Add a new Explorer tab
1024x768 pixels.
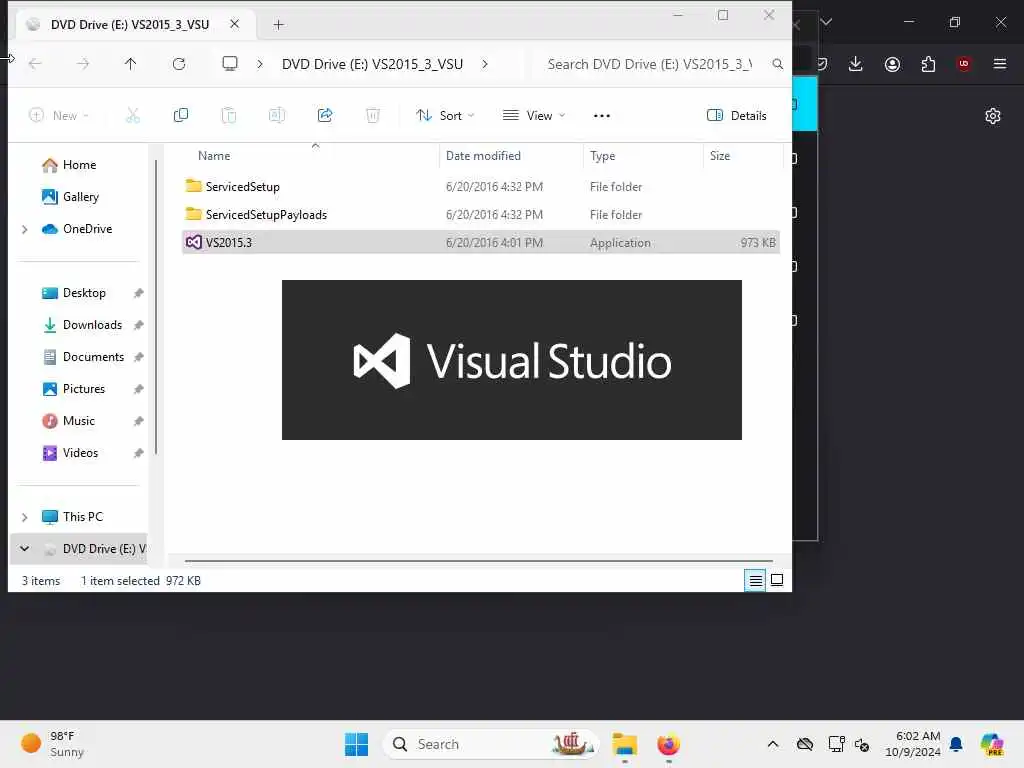pos(279,25)
